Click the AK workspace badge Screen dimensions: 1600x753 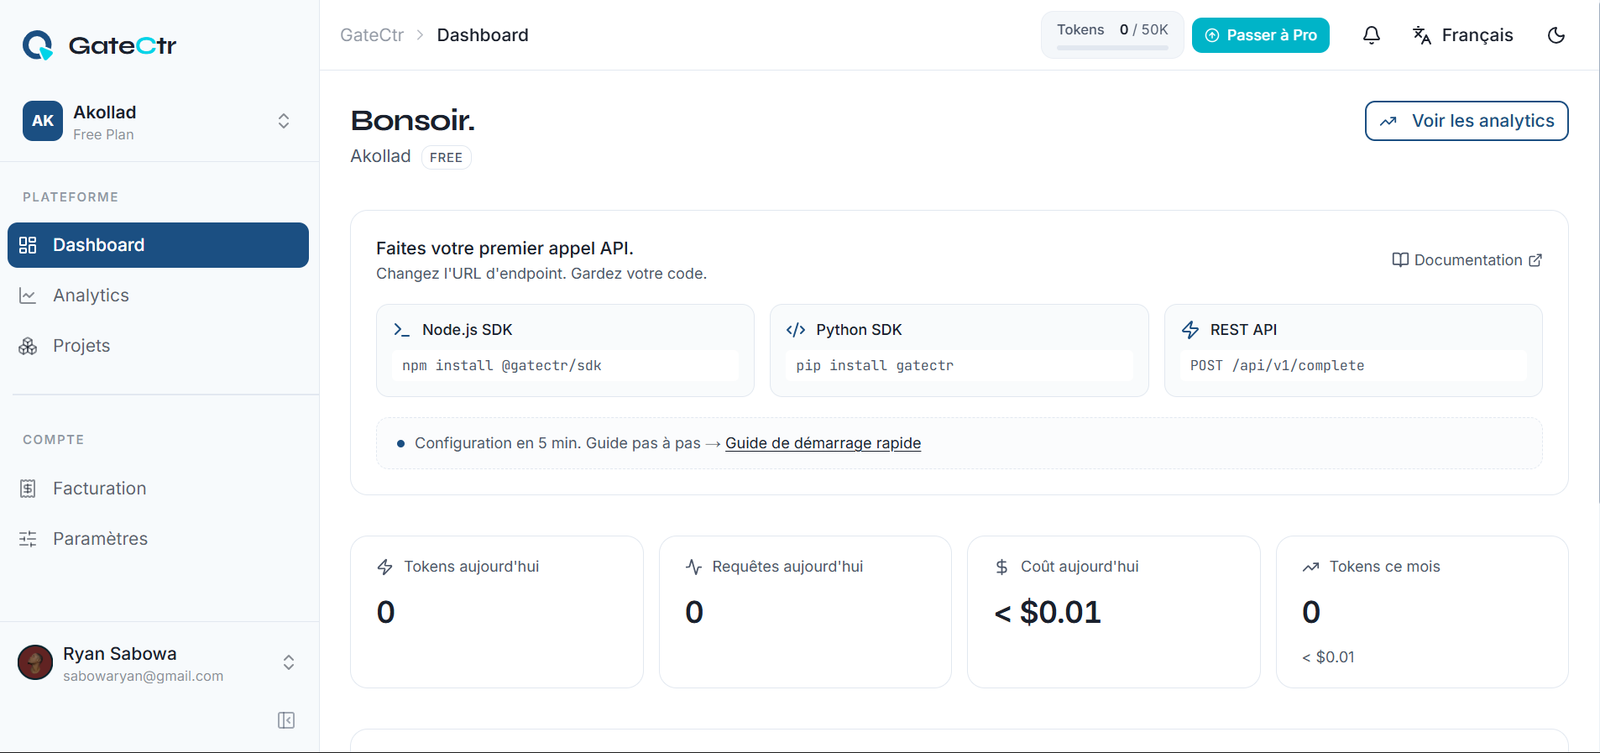click(x=43, y=121)
